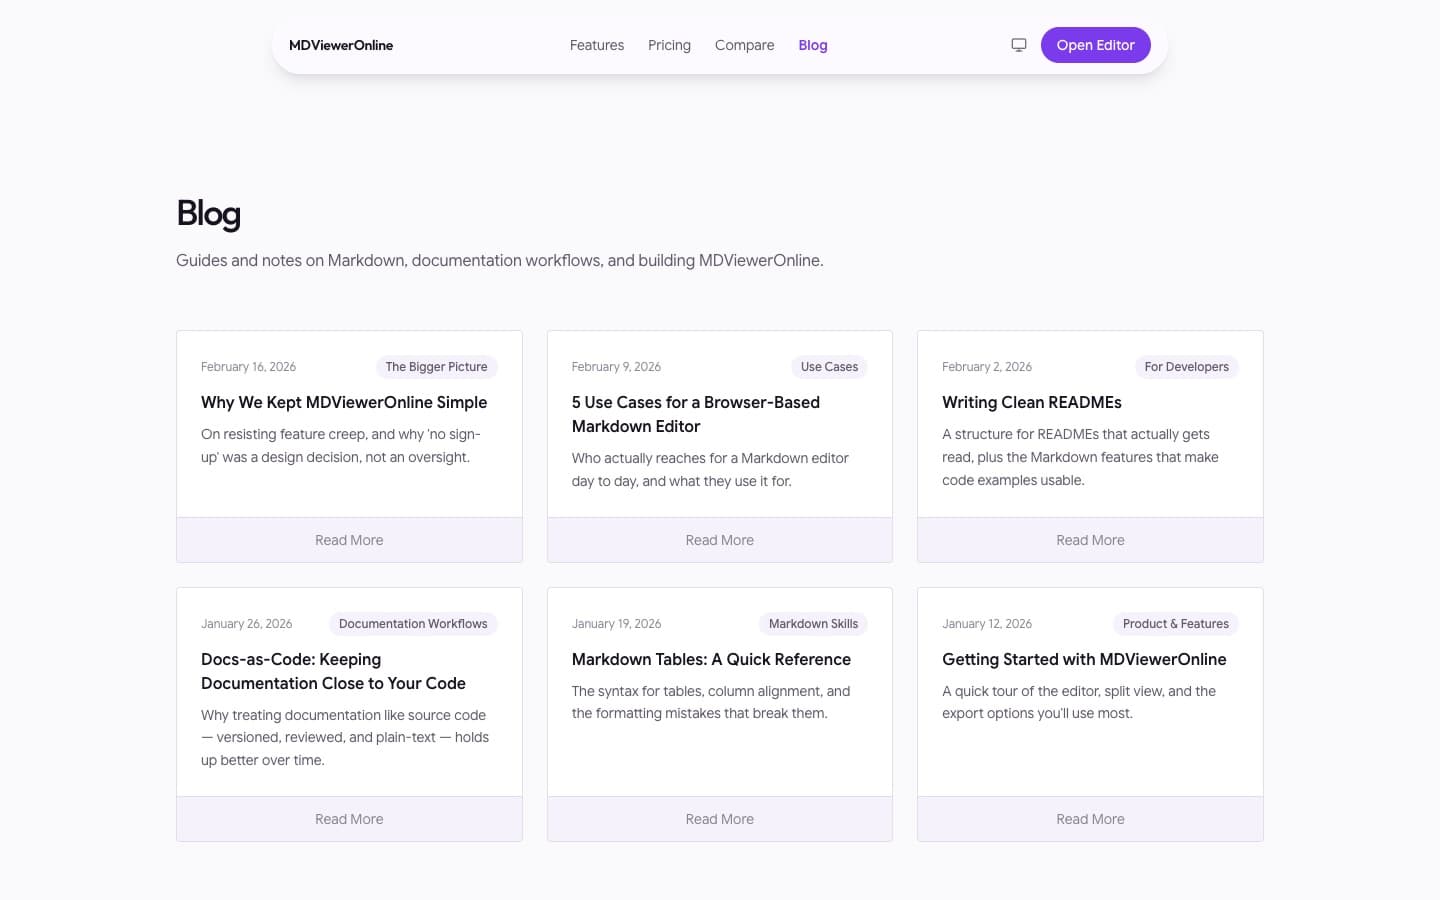
Task: Click the Open Editor button
Action: click(1096, 45)
